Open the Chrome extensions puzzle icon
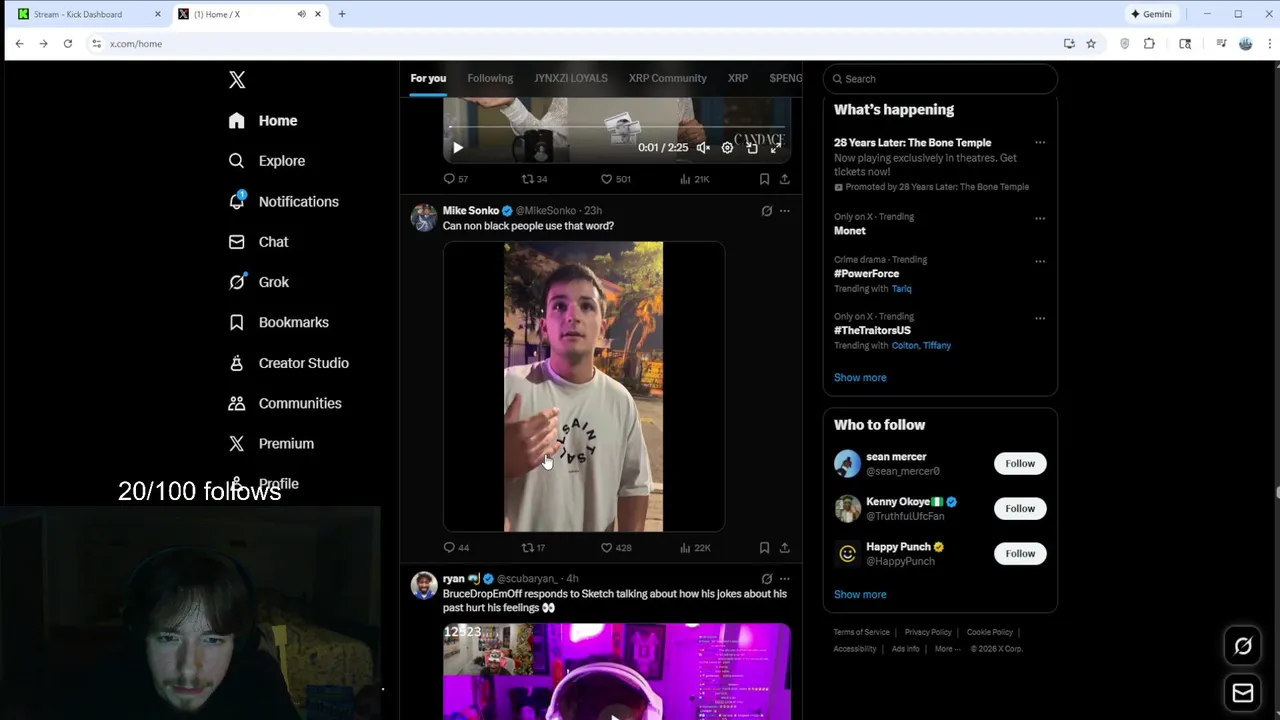Viewport: 1280px width, 720px height. point(1149,44)
